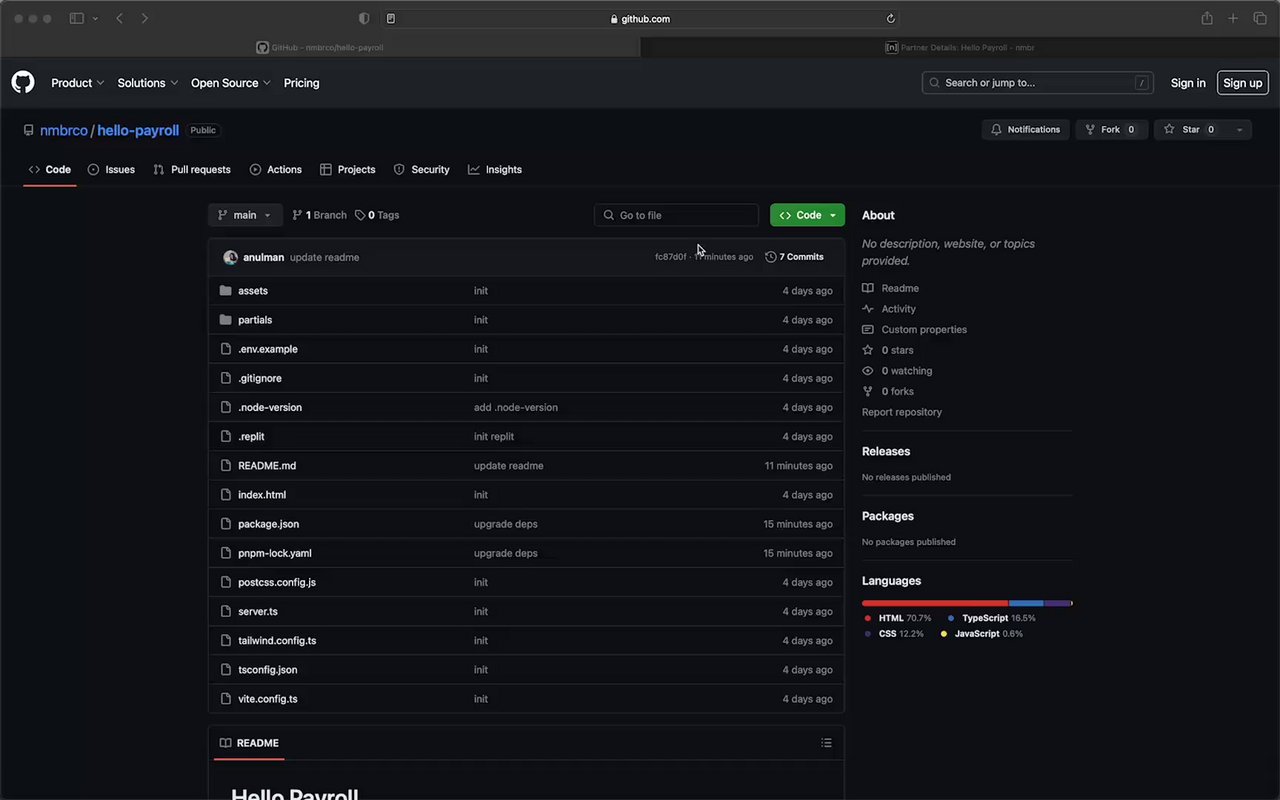Open the Insights tab
The width and height of the screenshot is (1280, 800).
(495, 170)
